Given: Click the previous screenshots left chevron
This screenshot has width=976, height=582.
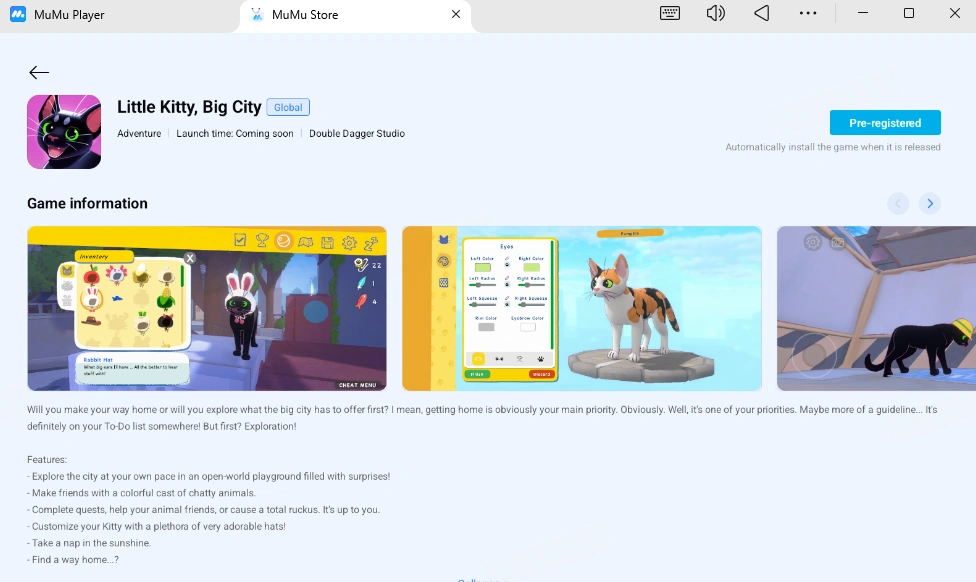Looking at the screenshot, I should tap(898, 204).
